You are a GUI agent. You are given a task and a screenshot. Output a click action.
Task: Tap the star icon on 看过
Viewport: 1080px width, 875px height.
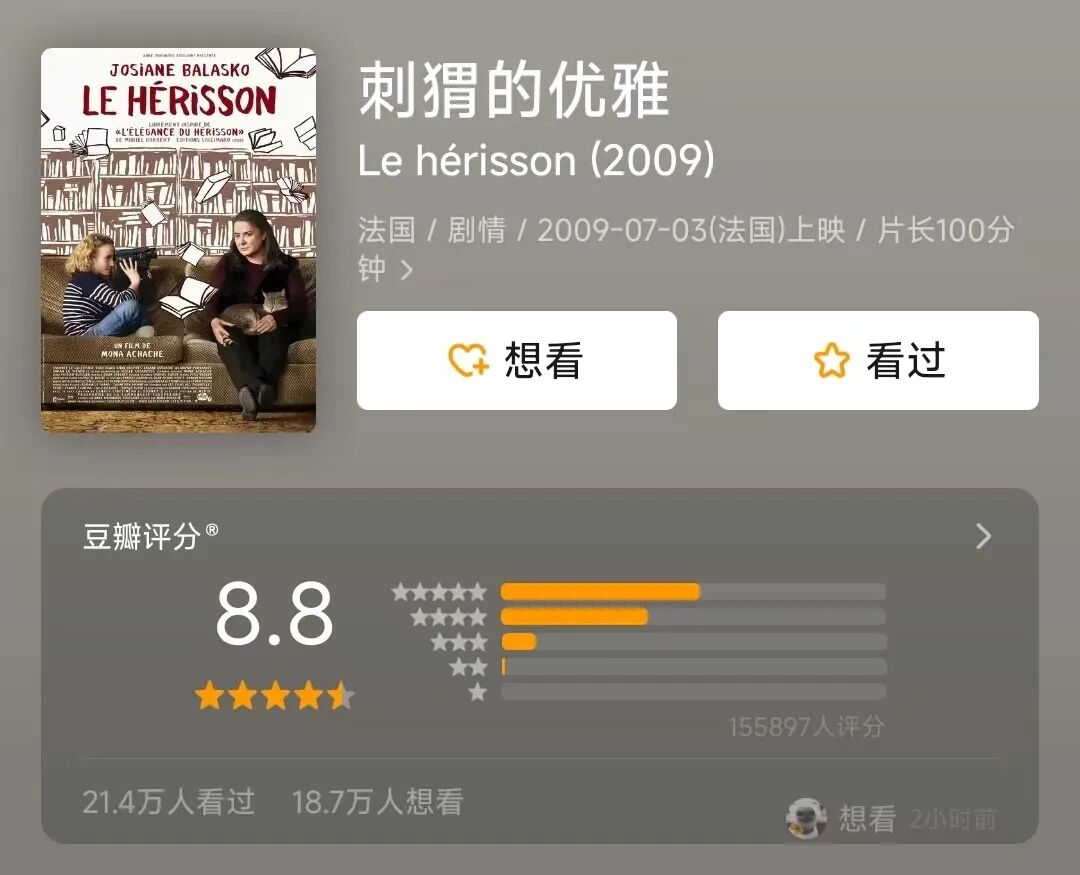[831, 360]
